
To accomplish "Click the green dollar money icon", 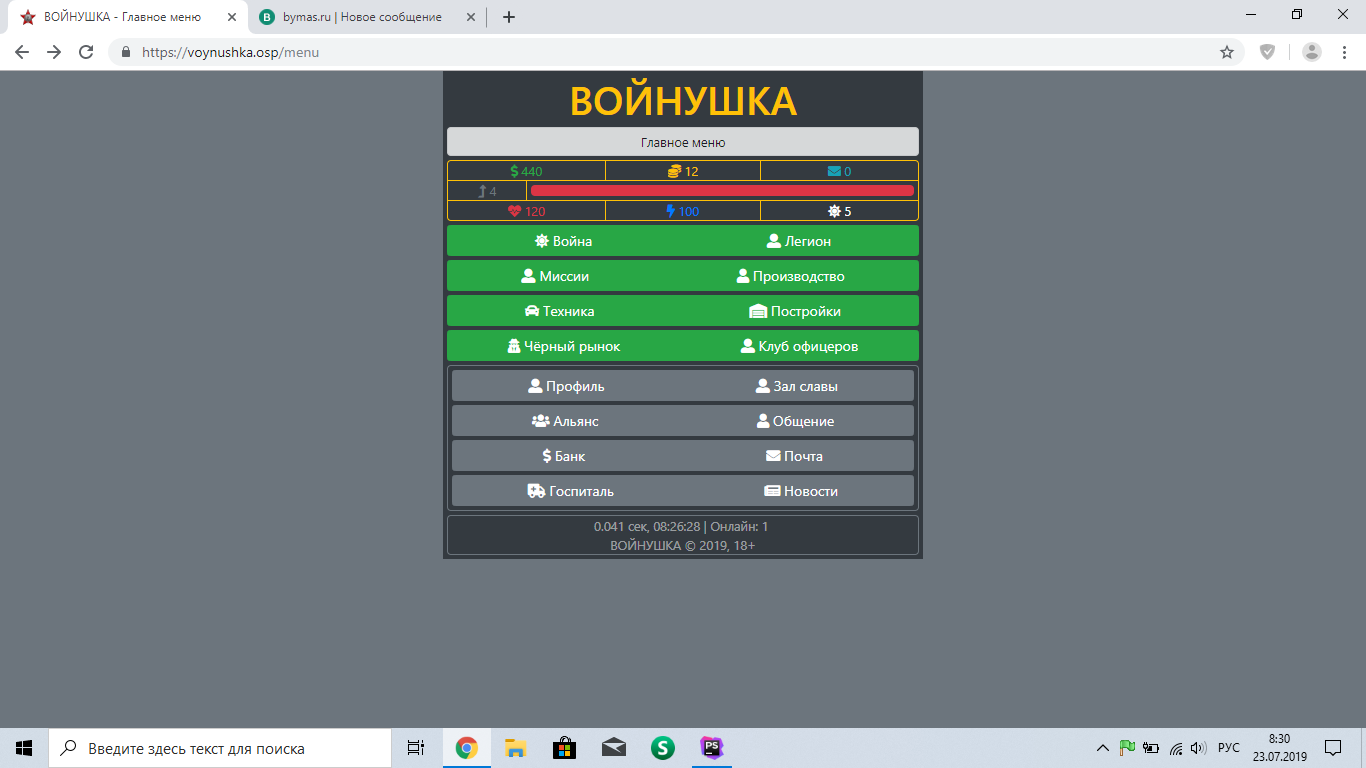I will [x=514, y=171].
